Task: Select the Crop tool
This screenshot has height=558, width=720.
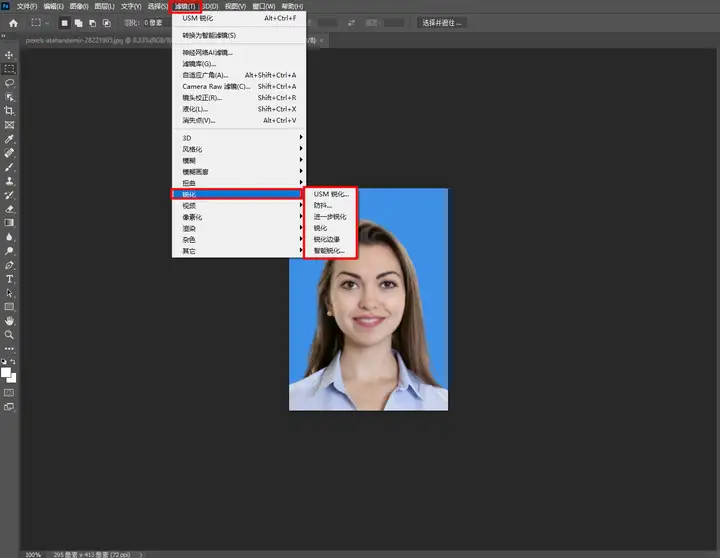Action: pyautogui.click(x=9, y=111)
